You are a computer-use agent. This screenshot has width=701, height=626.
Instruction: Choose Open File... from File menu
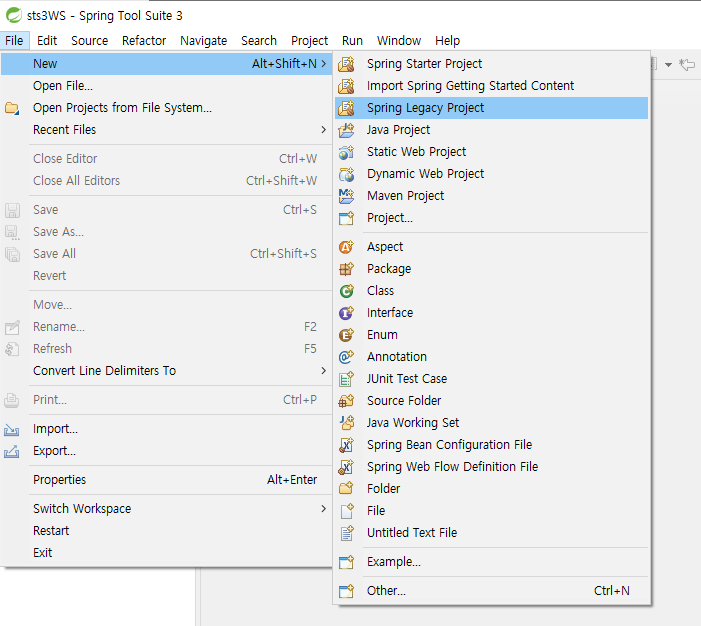(x=166, y=86)
